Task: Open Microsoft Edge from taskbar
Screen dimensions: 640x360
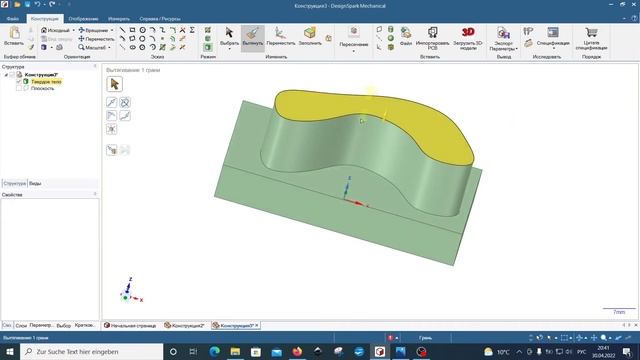Action: pos(214,352)
